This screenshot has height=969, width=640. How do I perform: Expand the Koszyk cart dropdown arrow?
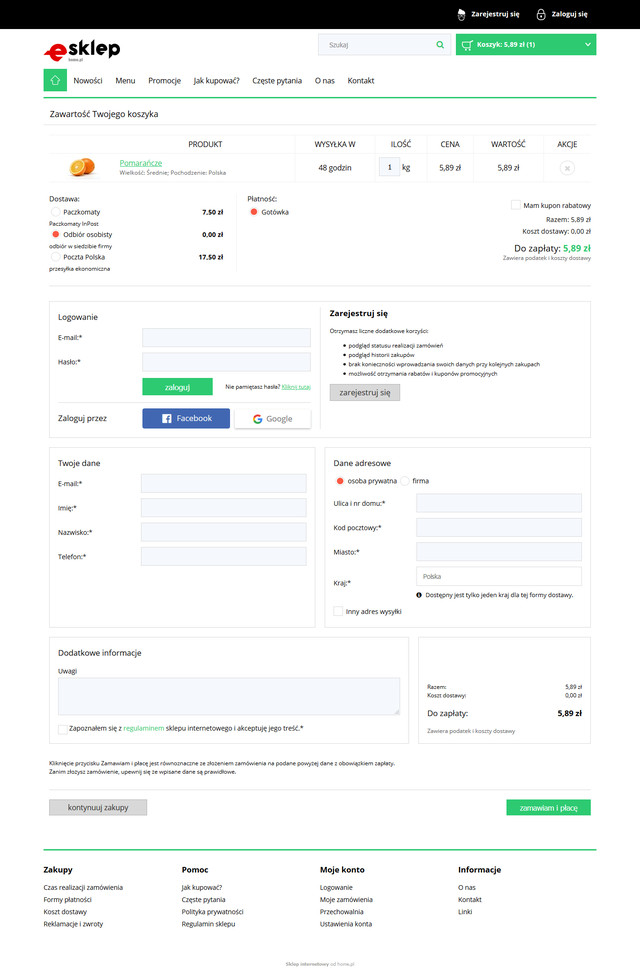(x=585, y=45)
